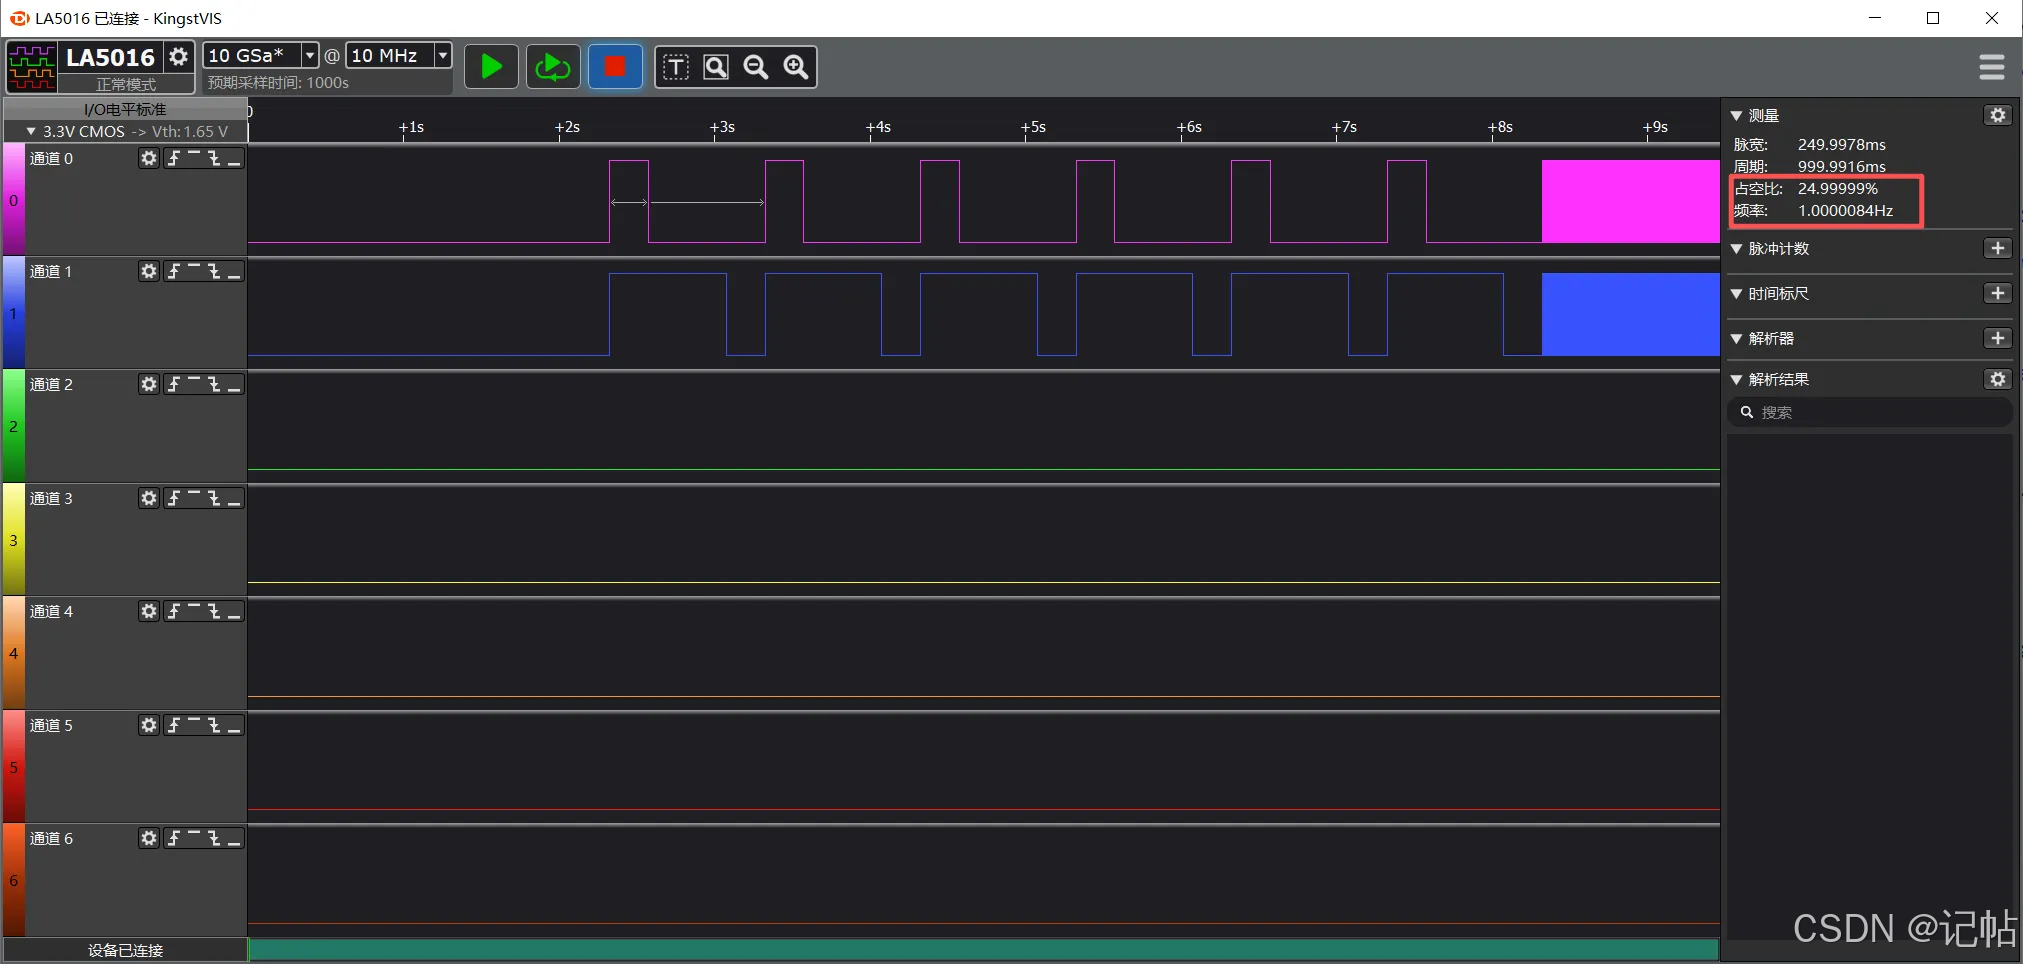Set low level trigger on channel 0
The width and height of the screenshot is (2023, 964).
[x=234, y=158]
